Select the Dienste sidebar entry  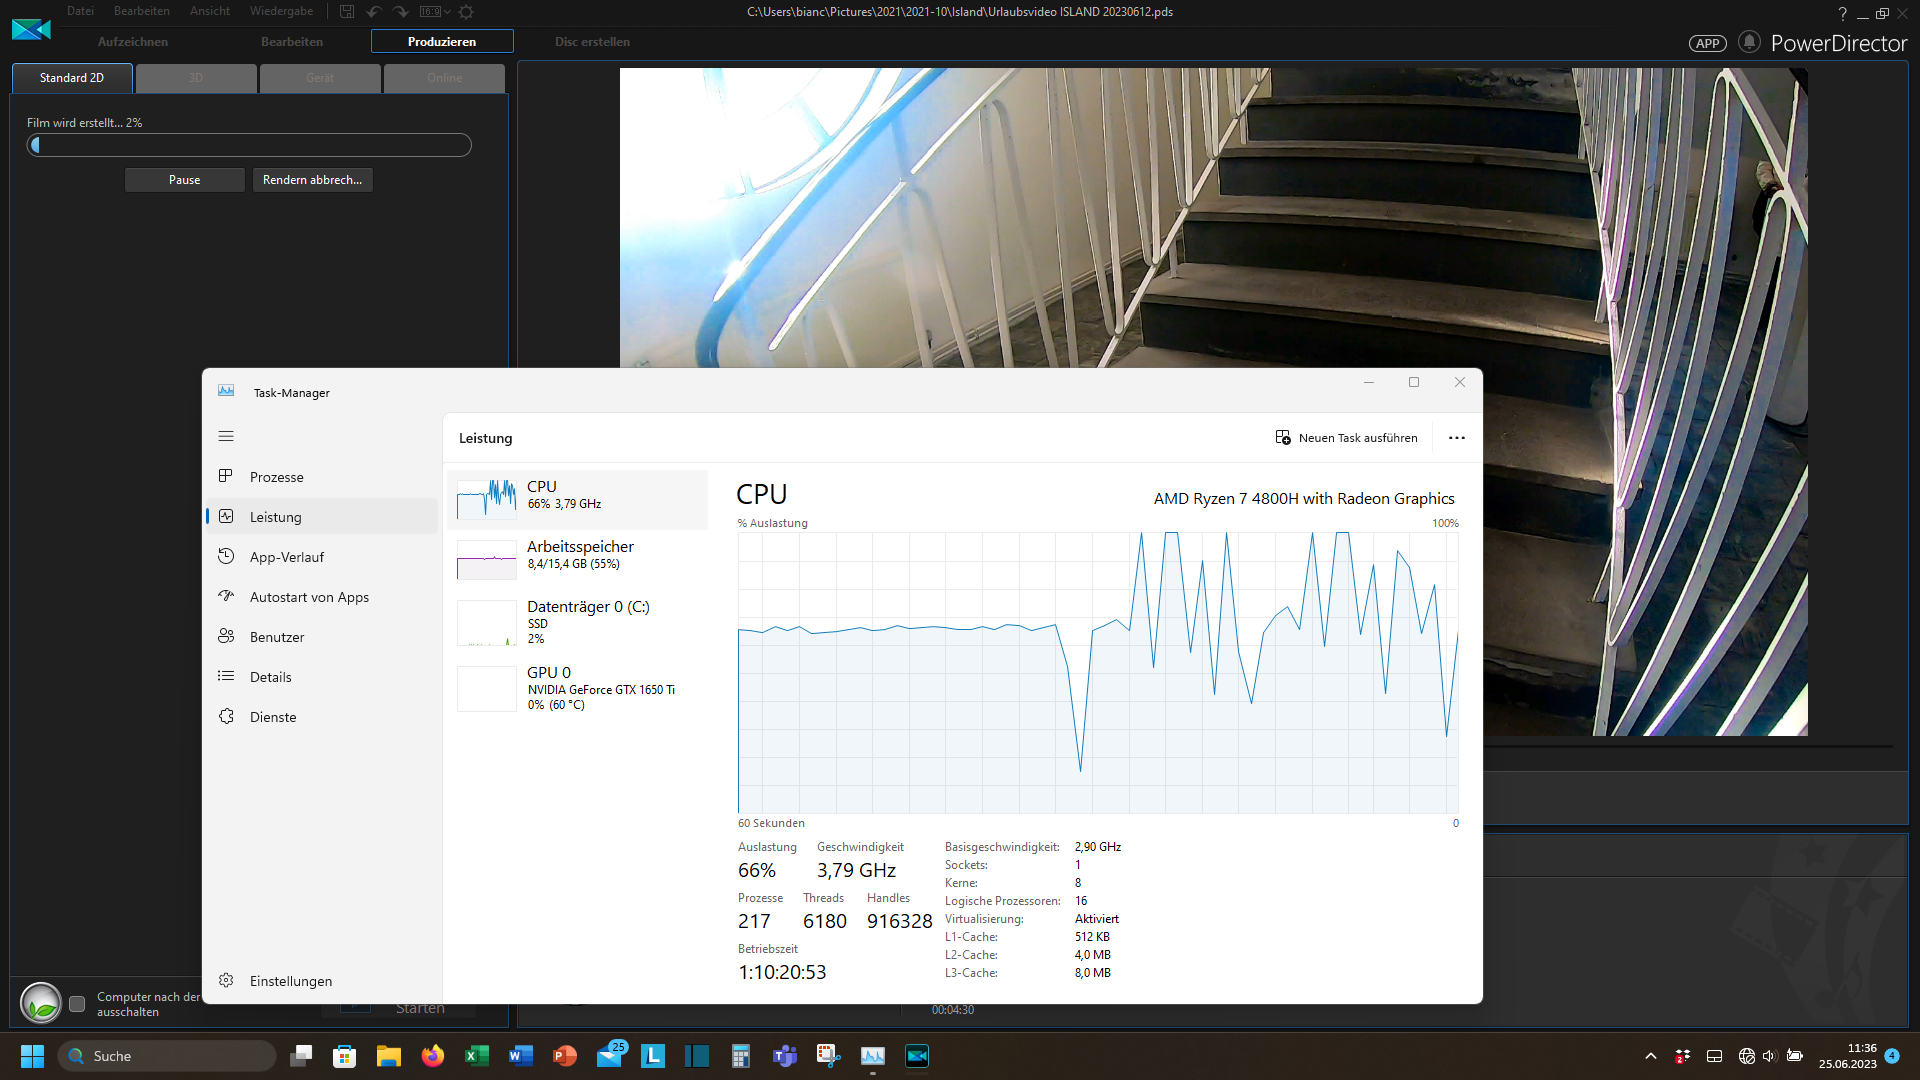(x=273, y=717)
